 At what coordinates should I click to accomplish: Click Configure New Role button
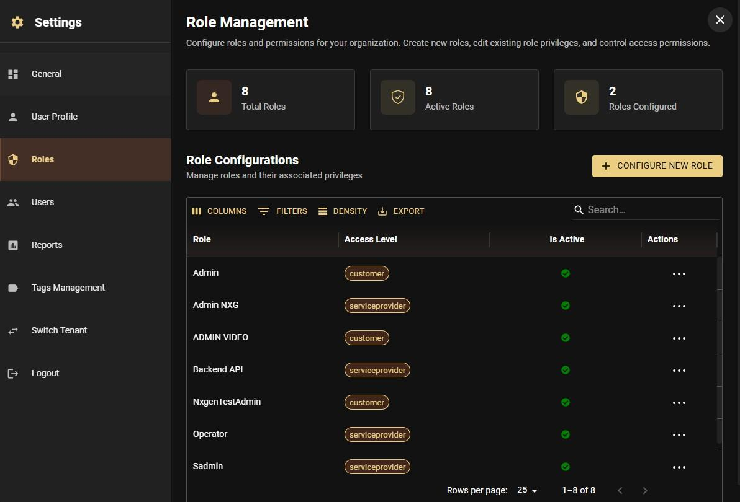tap(657, 166)
